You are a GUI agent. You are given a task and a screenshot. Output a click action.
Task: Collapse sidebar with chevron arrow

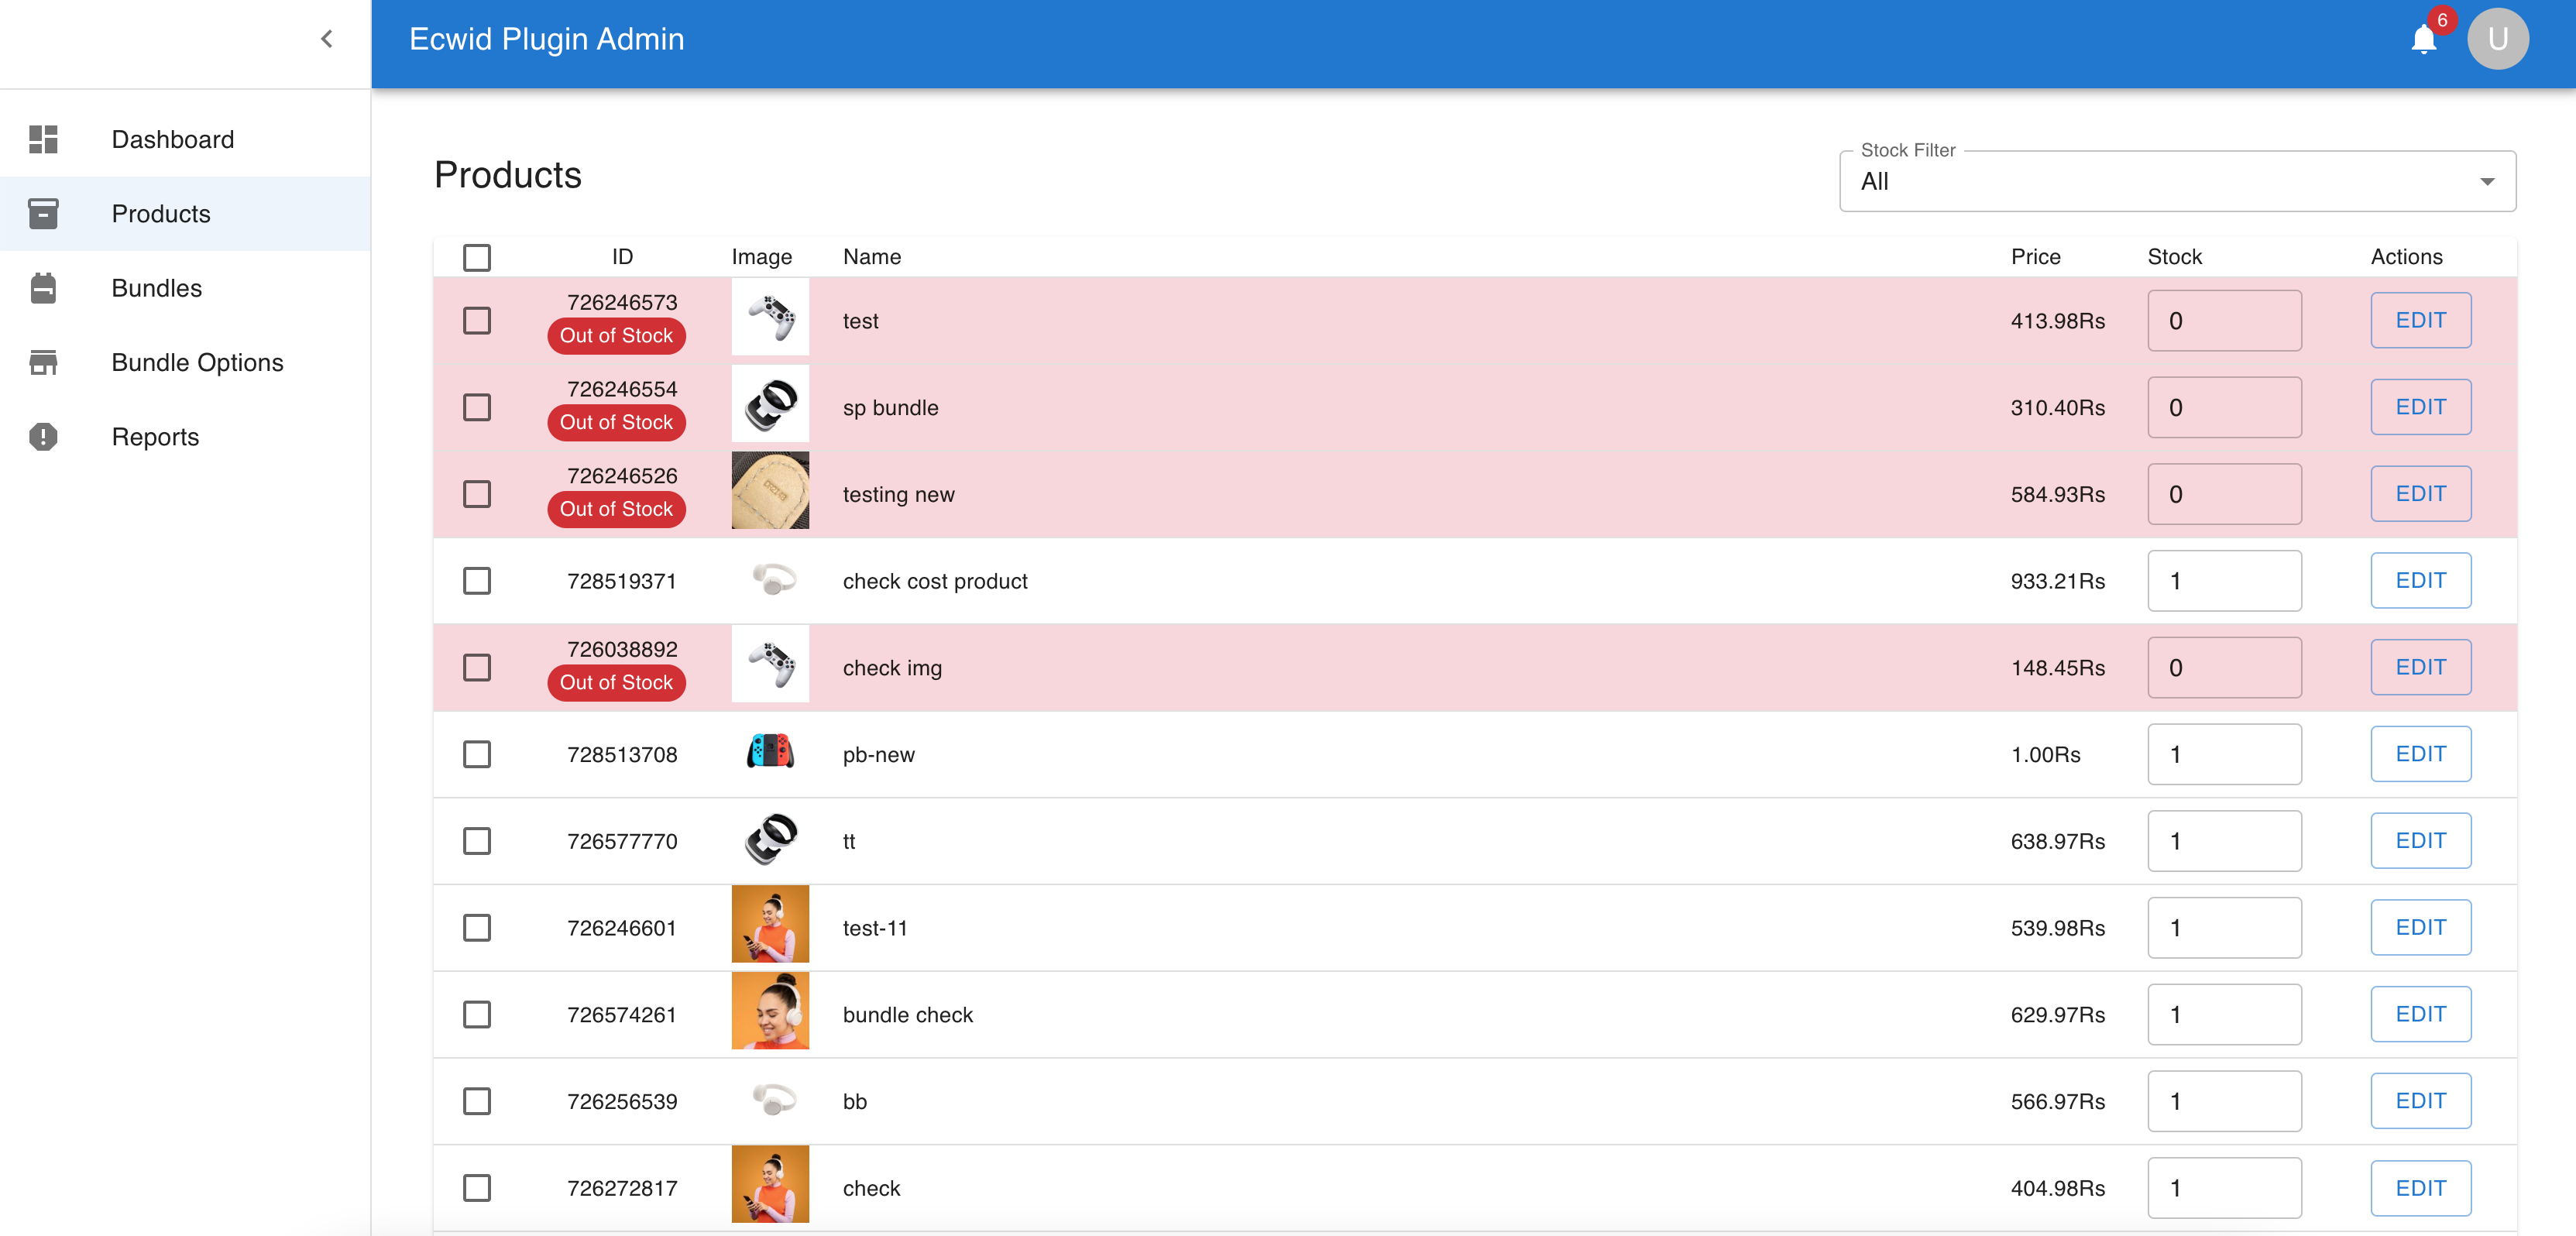click(326, 39)
